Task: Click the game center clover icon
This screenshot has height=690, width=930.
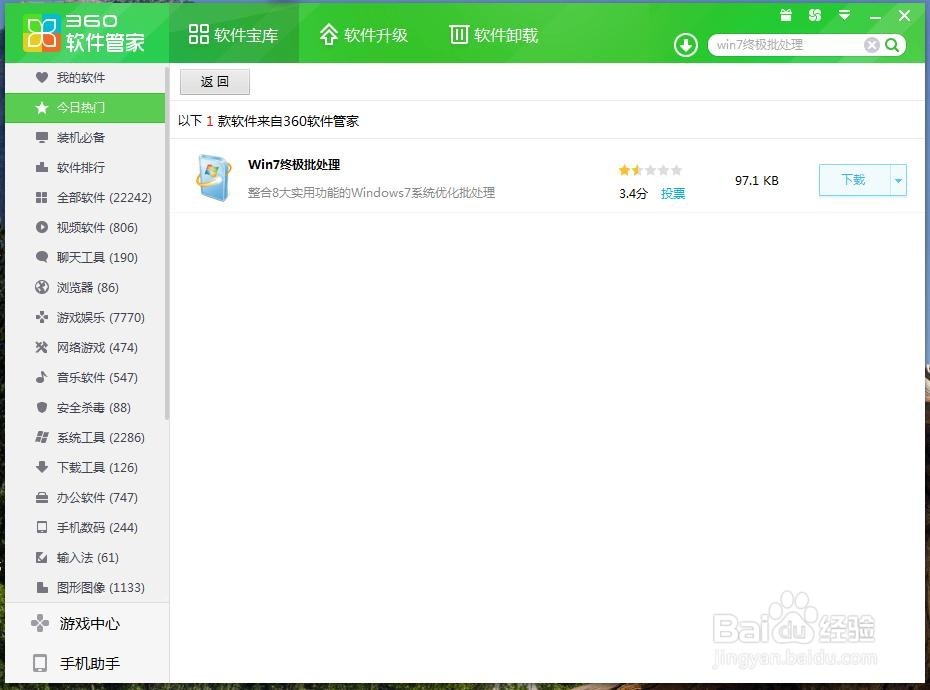Action: pyautogui.click(x=40, y=623)
